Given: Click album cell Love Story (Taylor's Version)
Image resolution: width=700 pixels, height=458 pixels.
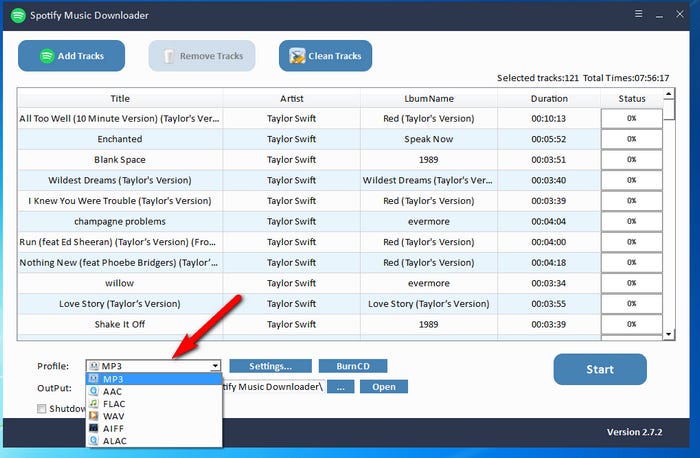Looking at the screenshot, I should tap(429, 304).
